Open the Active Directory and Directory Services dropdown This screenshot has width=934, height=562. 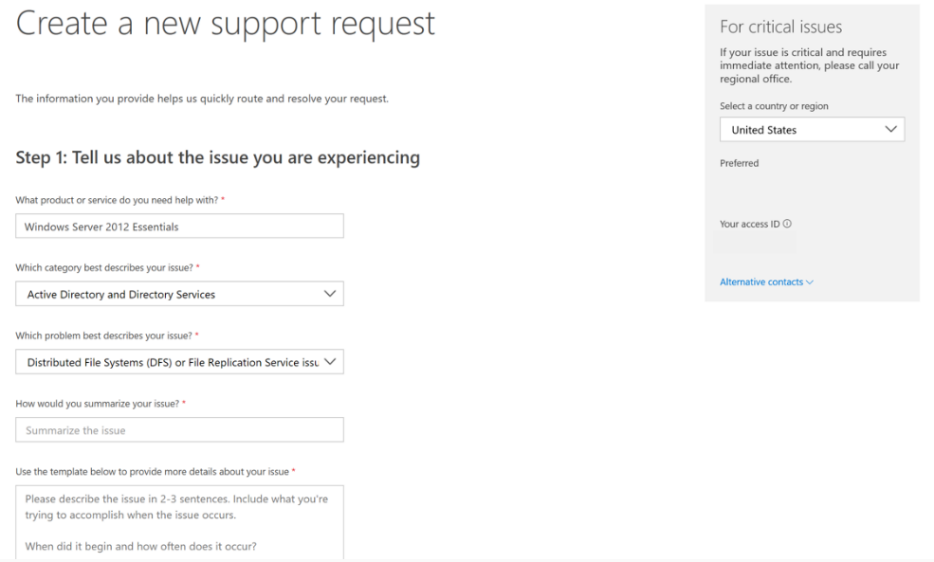[x=180, y=294]
